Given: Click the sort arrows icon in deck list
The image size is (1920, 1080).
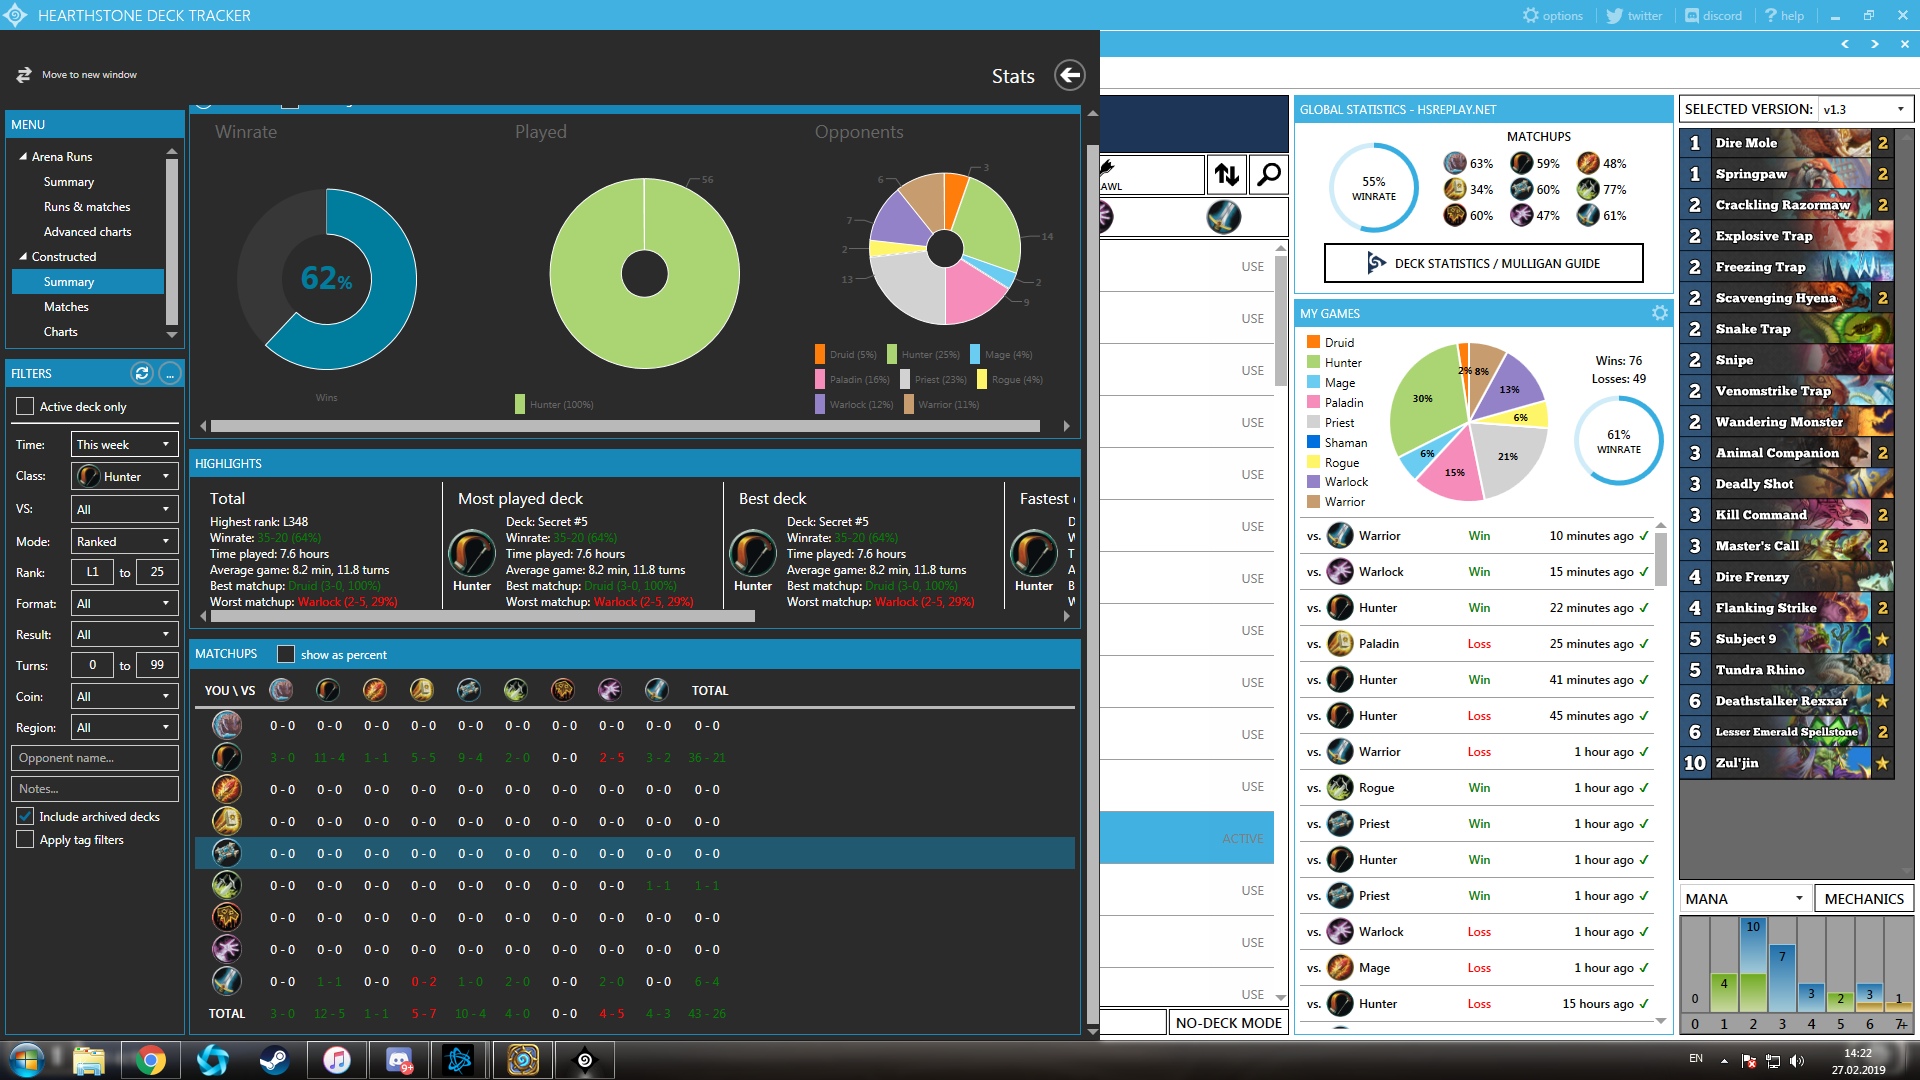Looking at the screenshot, I should 1227,175.
